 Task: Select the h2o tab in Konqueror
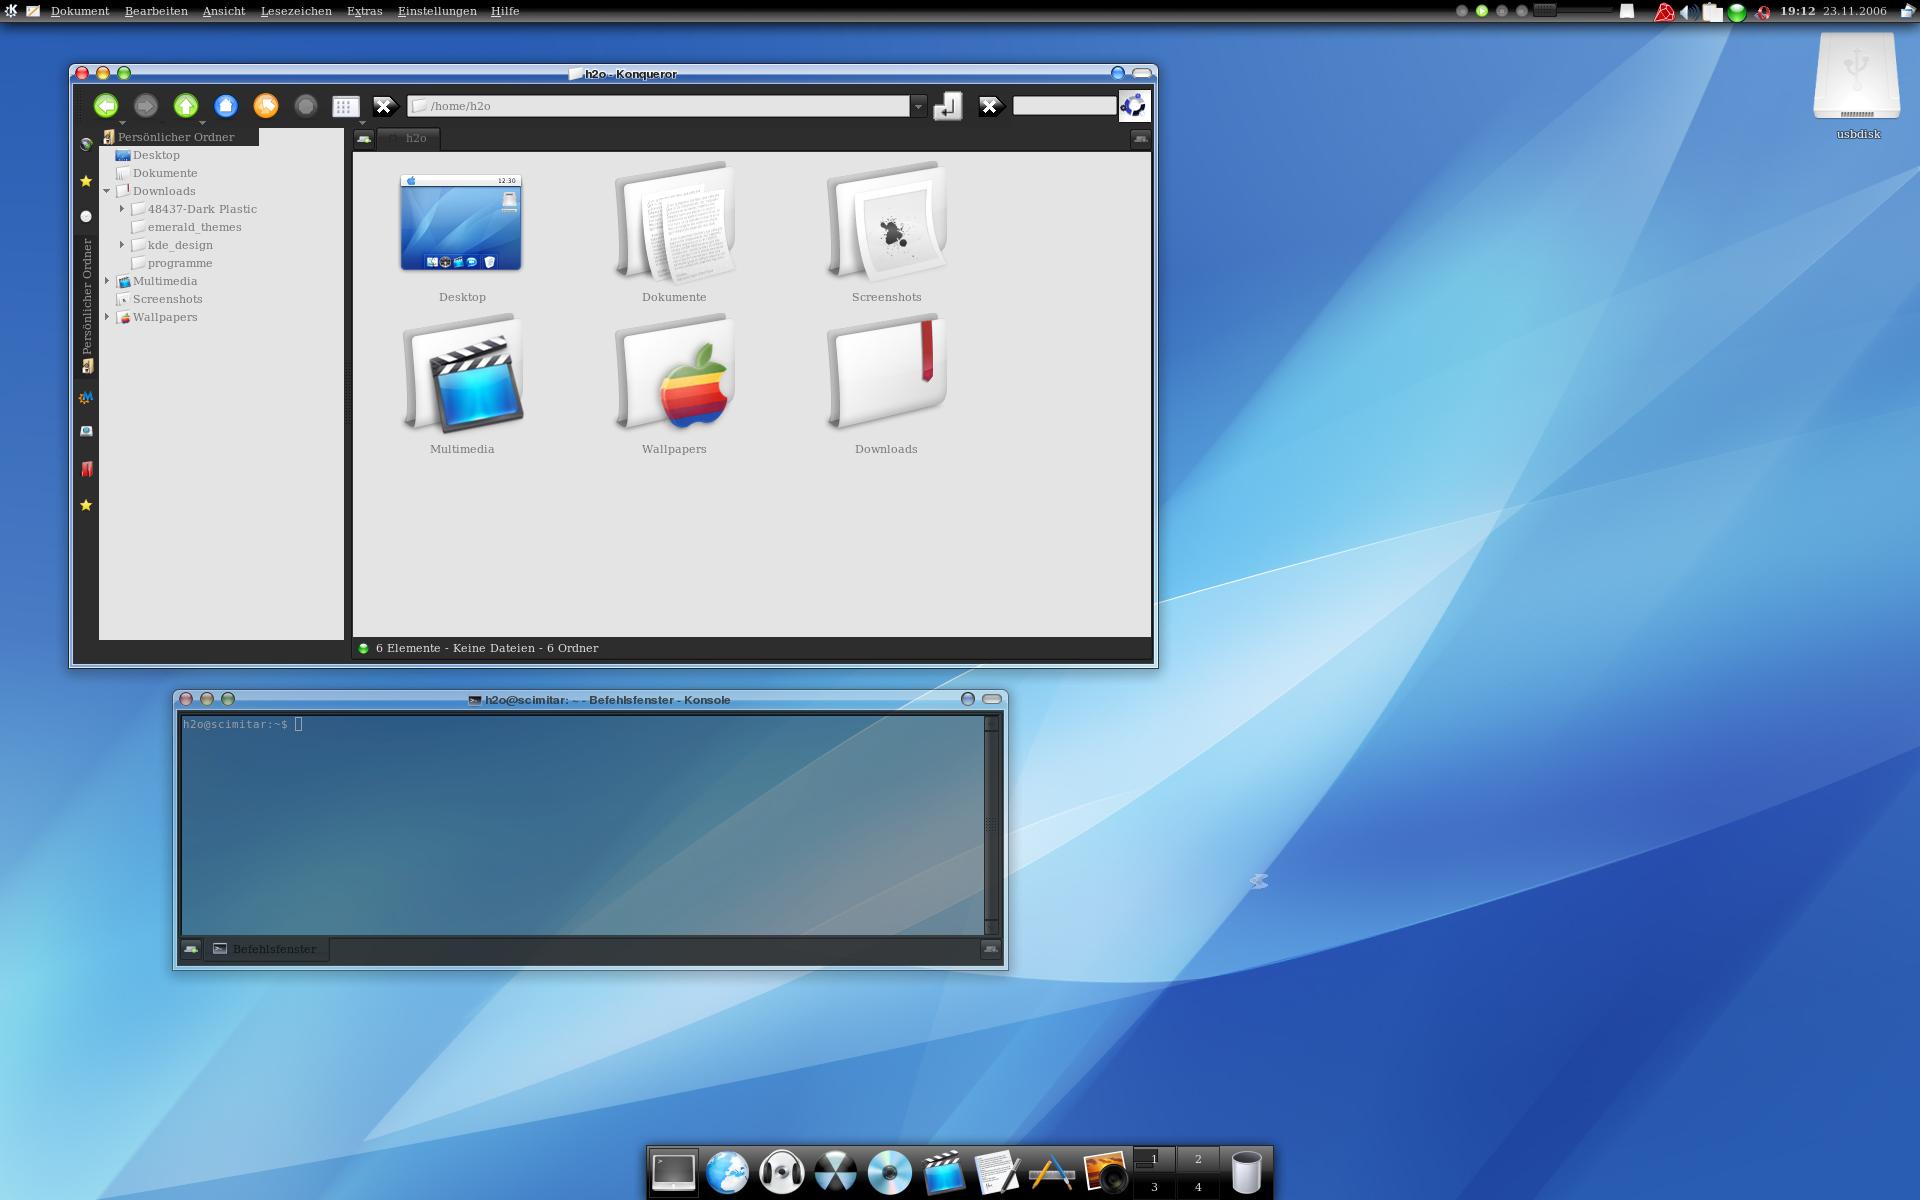tap(408, 138)
